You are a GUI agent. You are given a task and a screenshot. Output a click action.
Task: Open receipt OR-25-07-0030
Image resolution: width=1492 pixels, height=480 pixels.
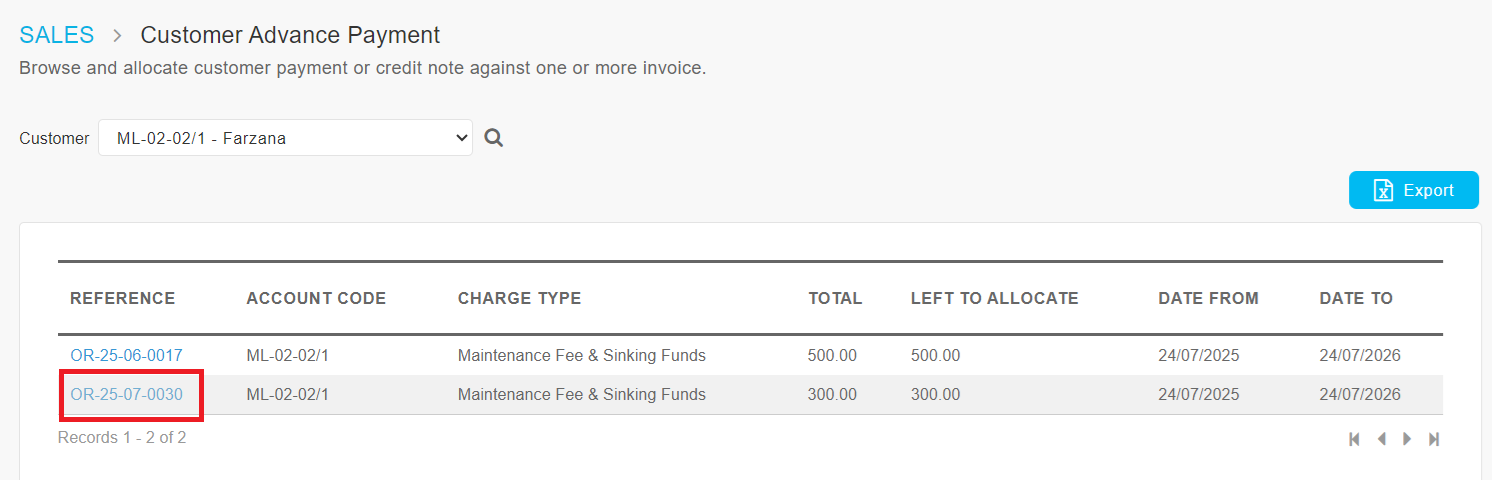point(126,394)
